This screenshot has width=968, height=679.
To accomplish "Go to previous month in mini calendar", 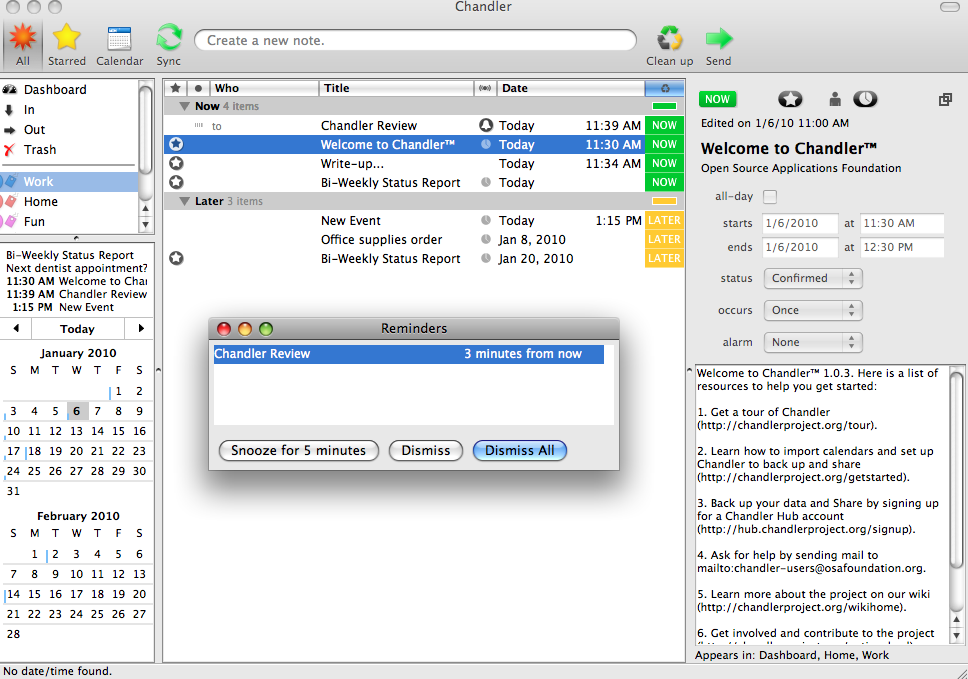I will [x=16, y=328].
